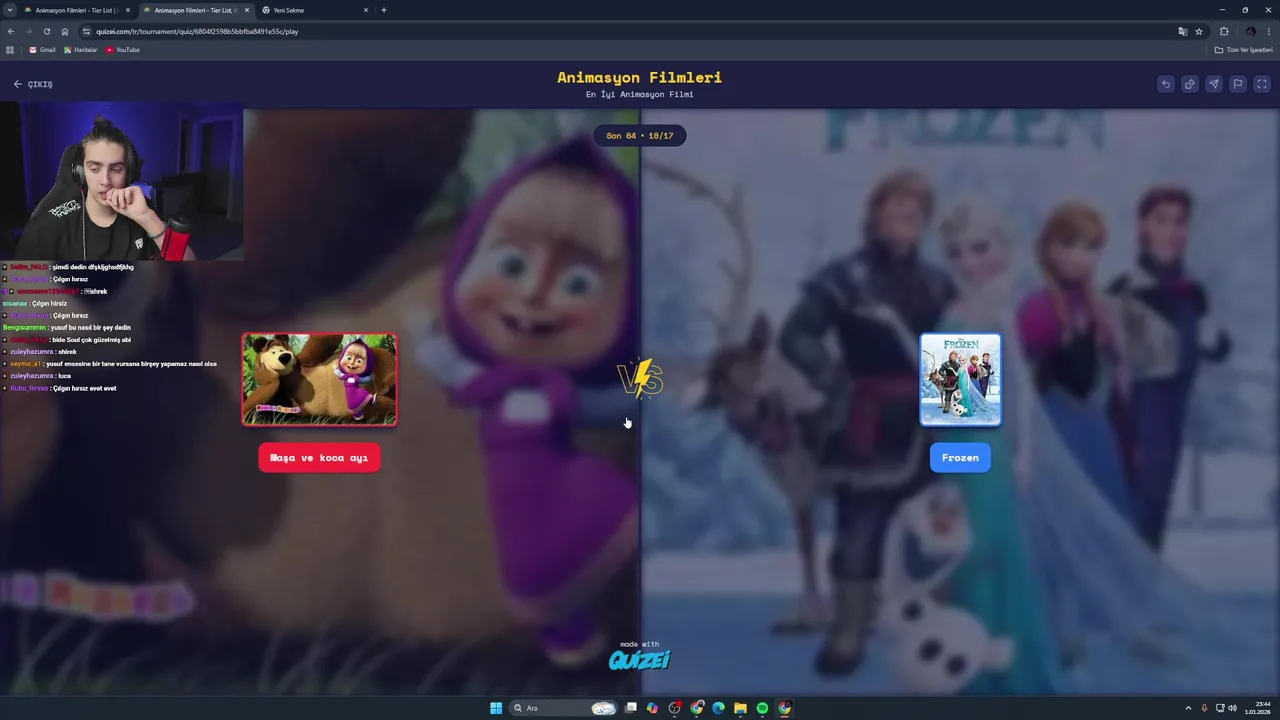Click the taskbar Ara search box
The height and width of the screenshot is (720, 1280).
click(563, 708)
